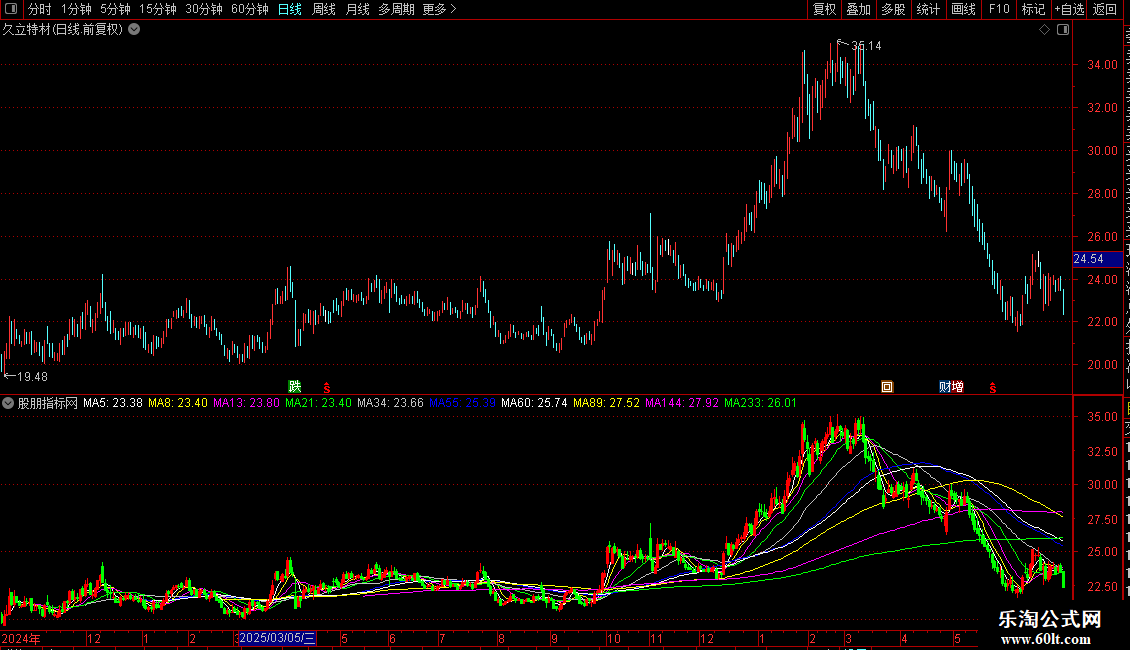Click the 财增 info marker
This screenshot has width=1130, height=650.
click(x=951, y=387)
